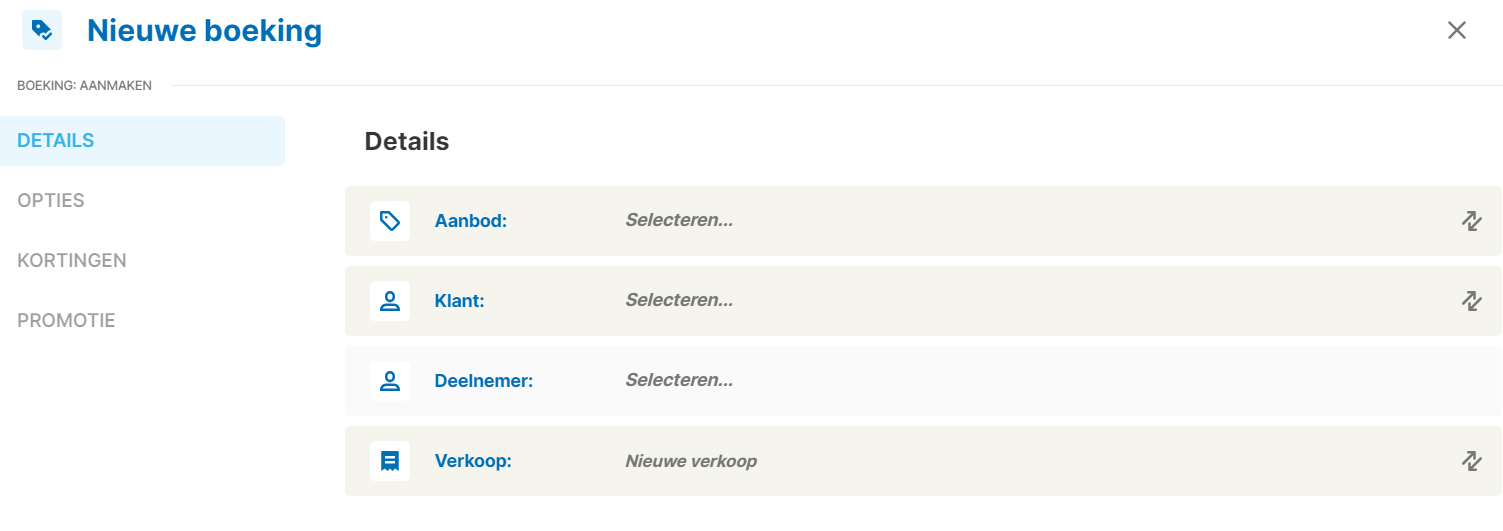Click the Verkoop receipt icon
Image resolution: width=1503 pixels, height=531 pixels.
(390, 461)
